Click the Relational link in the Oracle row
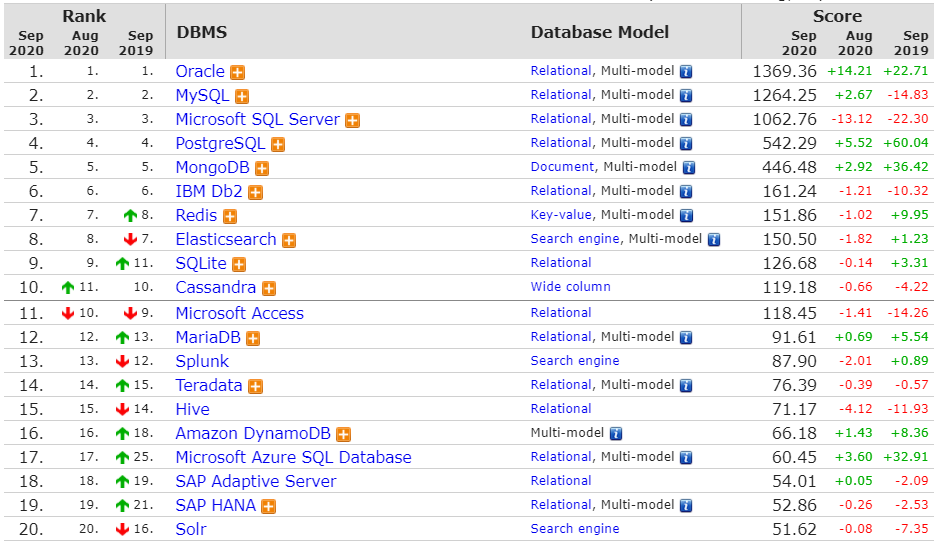 [561, 71]
